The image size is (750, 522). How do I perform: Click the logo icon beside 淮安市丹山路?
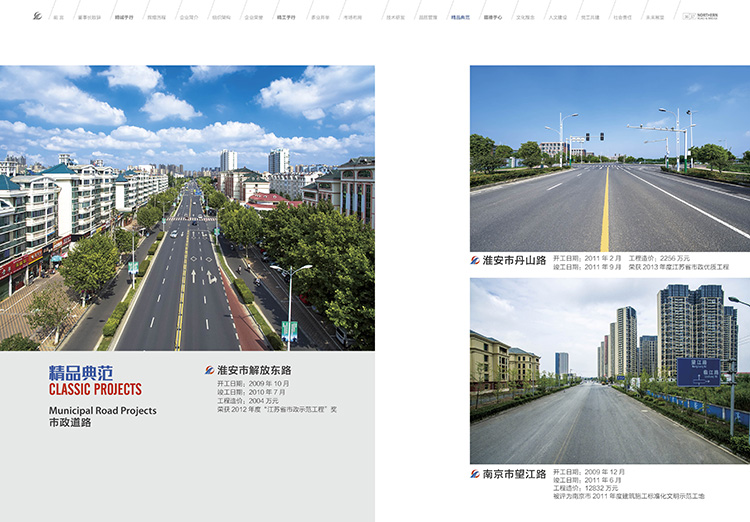(x=475, y=260)
